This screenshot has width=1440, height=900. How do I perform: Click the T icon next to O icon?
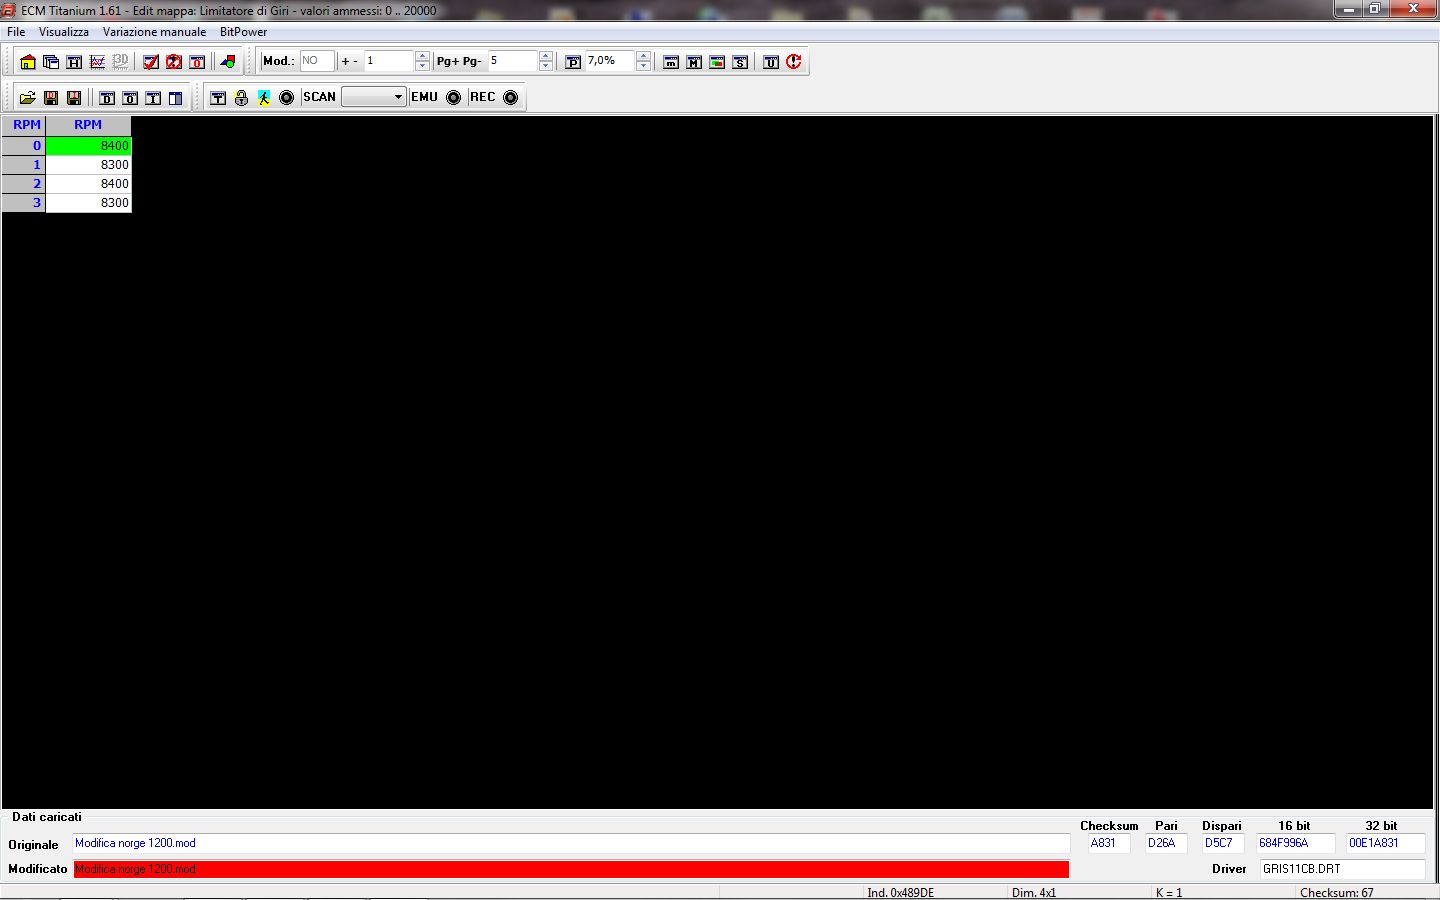153,98
